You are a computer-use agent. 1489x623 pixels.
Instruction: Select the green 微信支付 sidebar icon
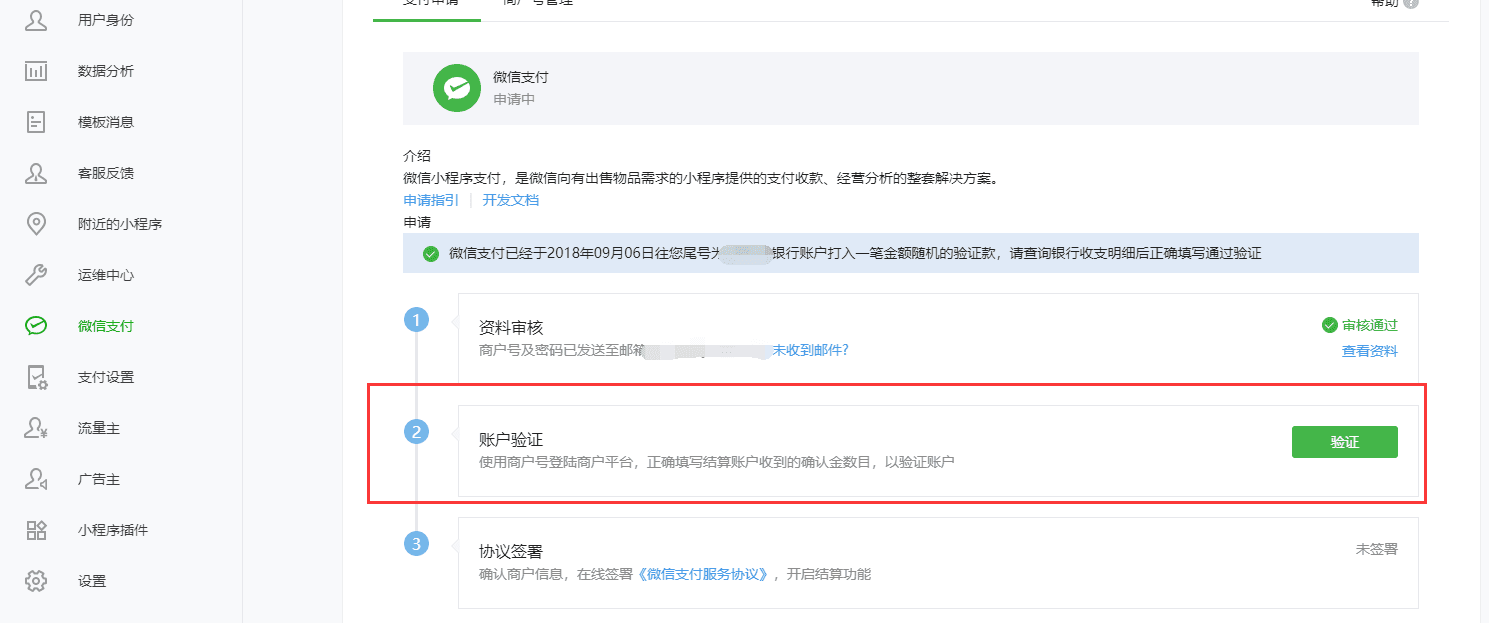tap(36, 326)
